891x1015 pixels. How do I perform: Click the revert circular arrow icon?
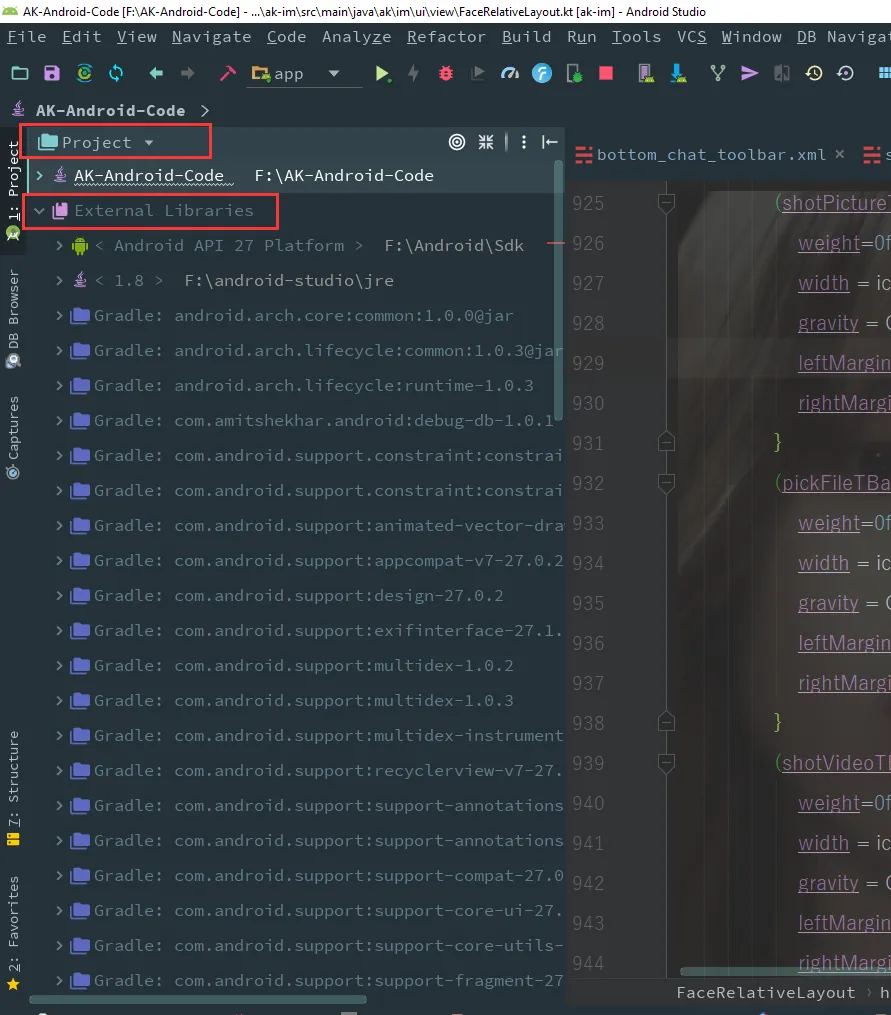pyautogui.click(x=846, y=73)
